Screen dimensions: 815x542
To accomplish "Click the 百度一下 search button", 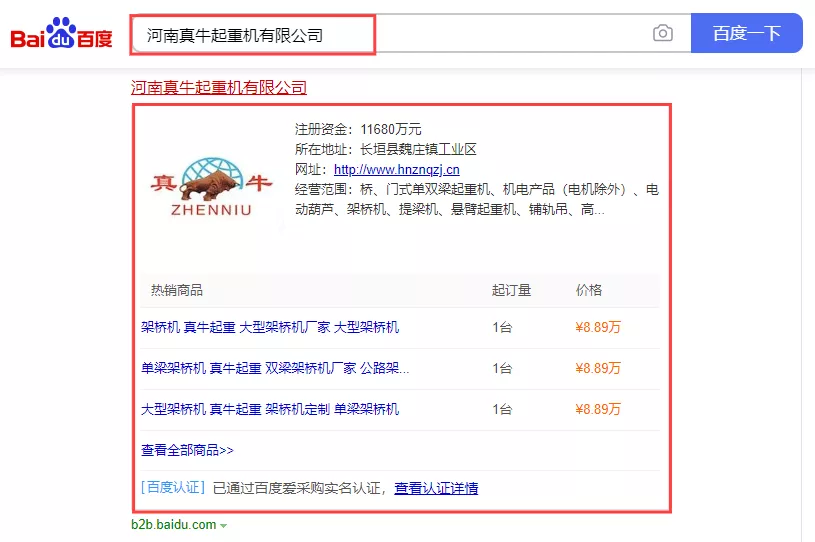I will (746, 33).
